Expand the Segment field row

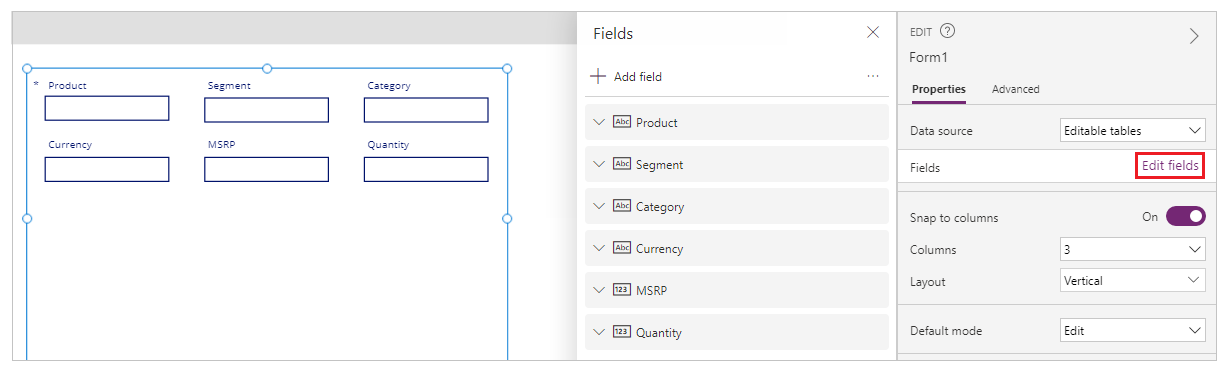coord(599,164)
